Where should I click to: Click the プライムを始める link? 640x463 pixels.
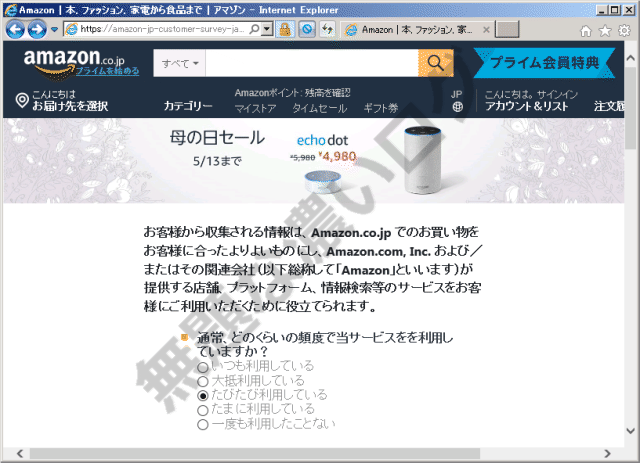tap(107, 71)
